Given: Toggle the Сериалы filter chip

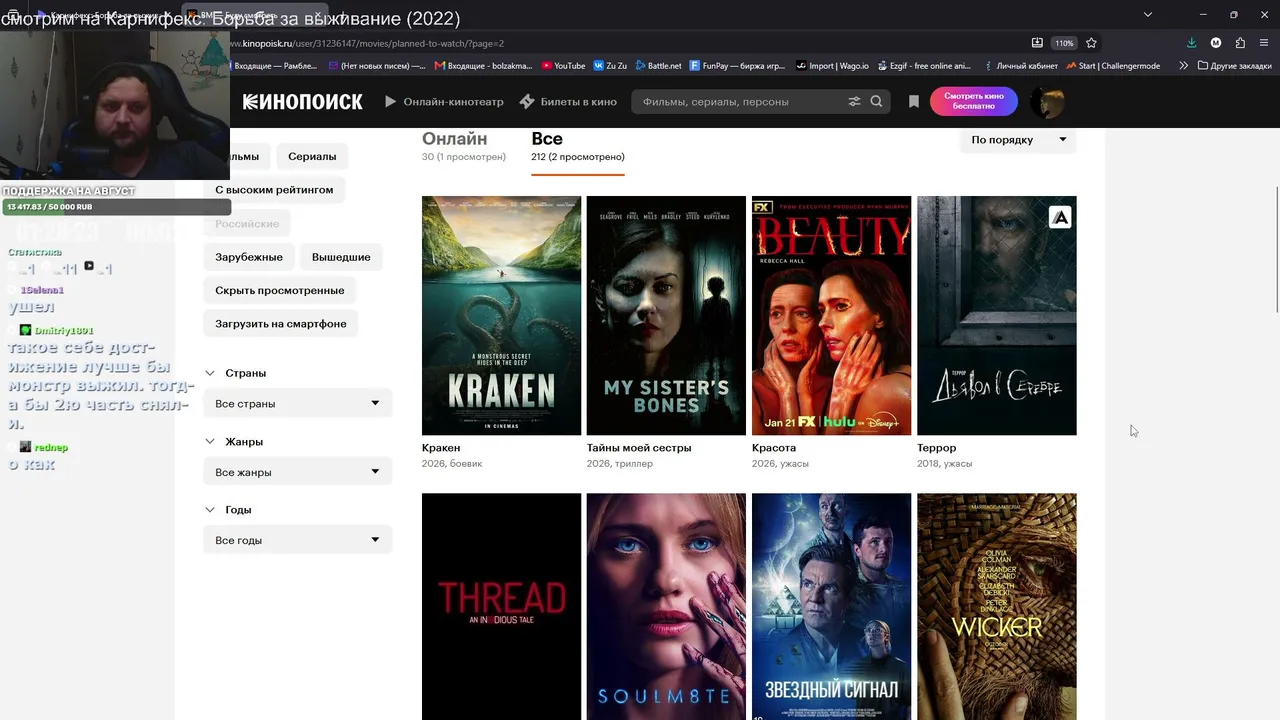Looking at the screenshot, I should coord(312,156).
